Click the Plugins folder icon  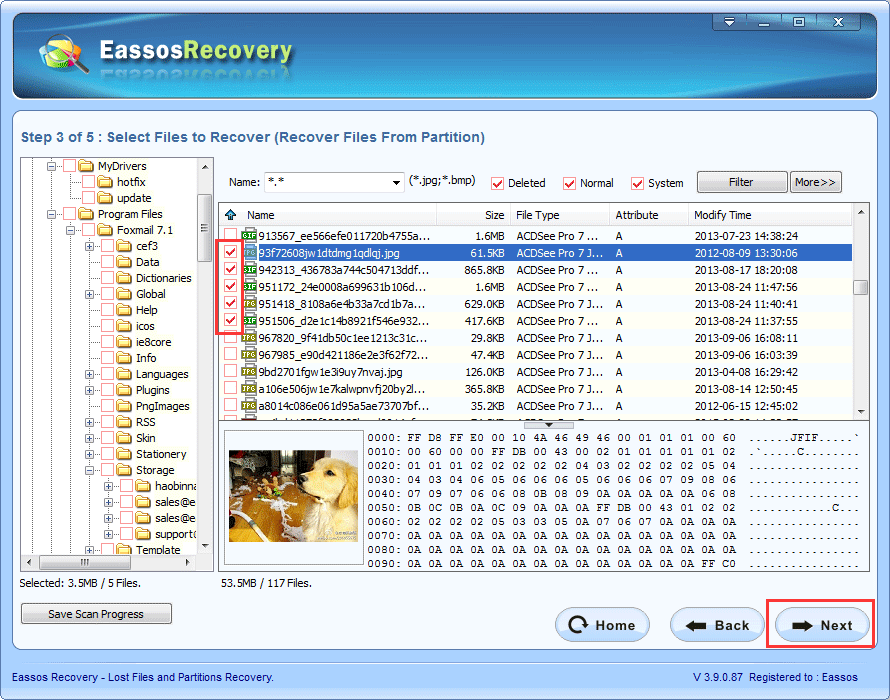[124, 390]
